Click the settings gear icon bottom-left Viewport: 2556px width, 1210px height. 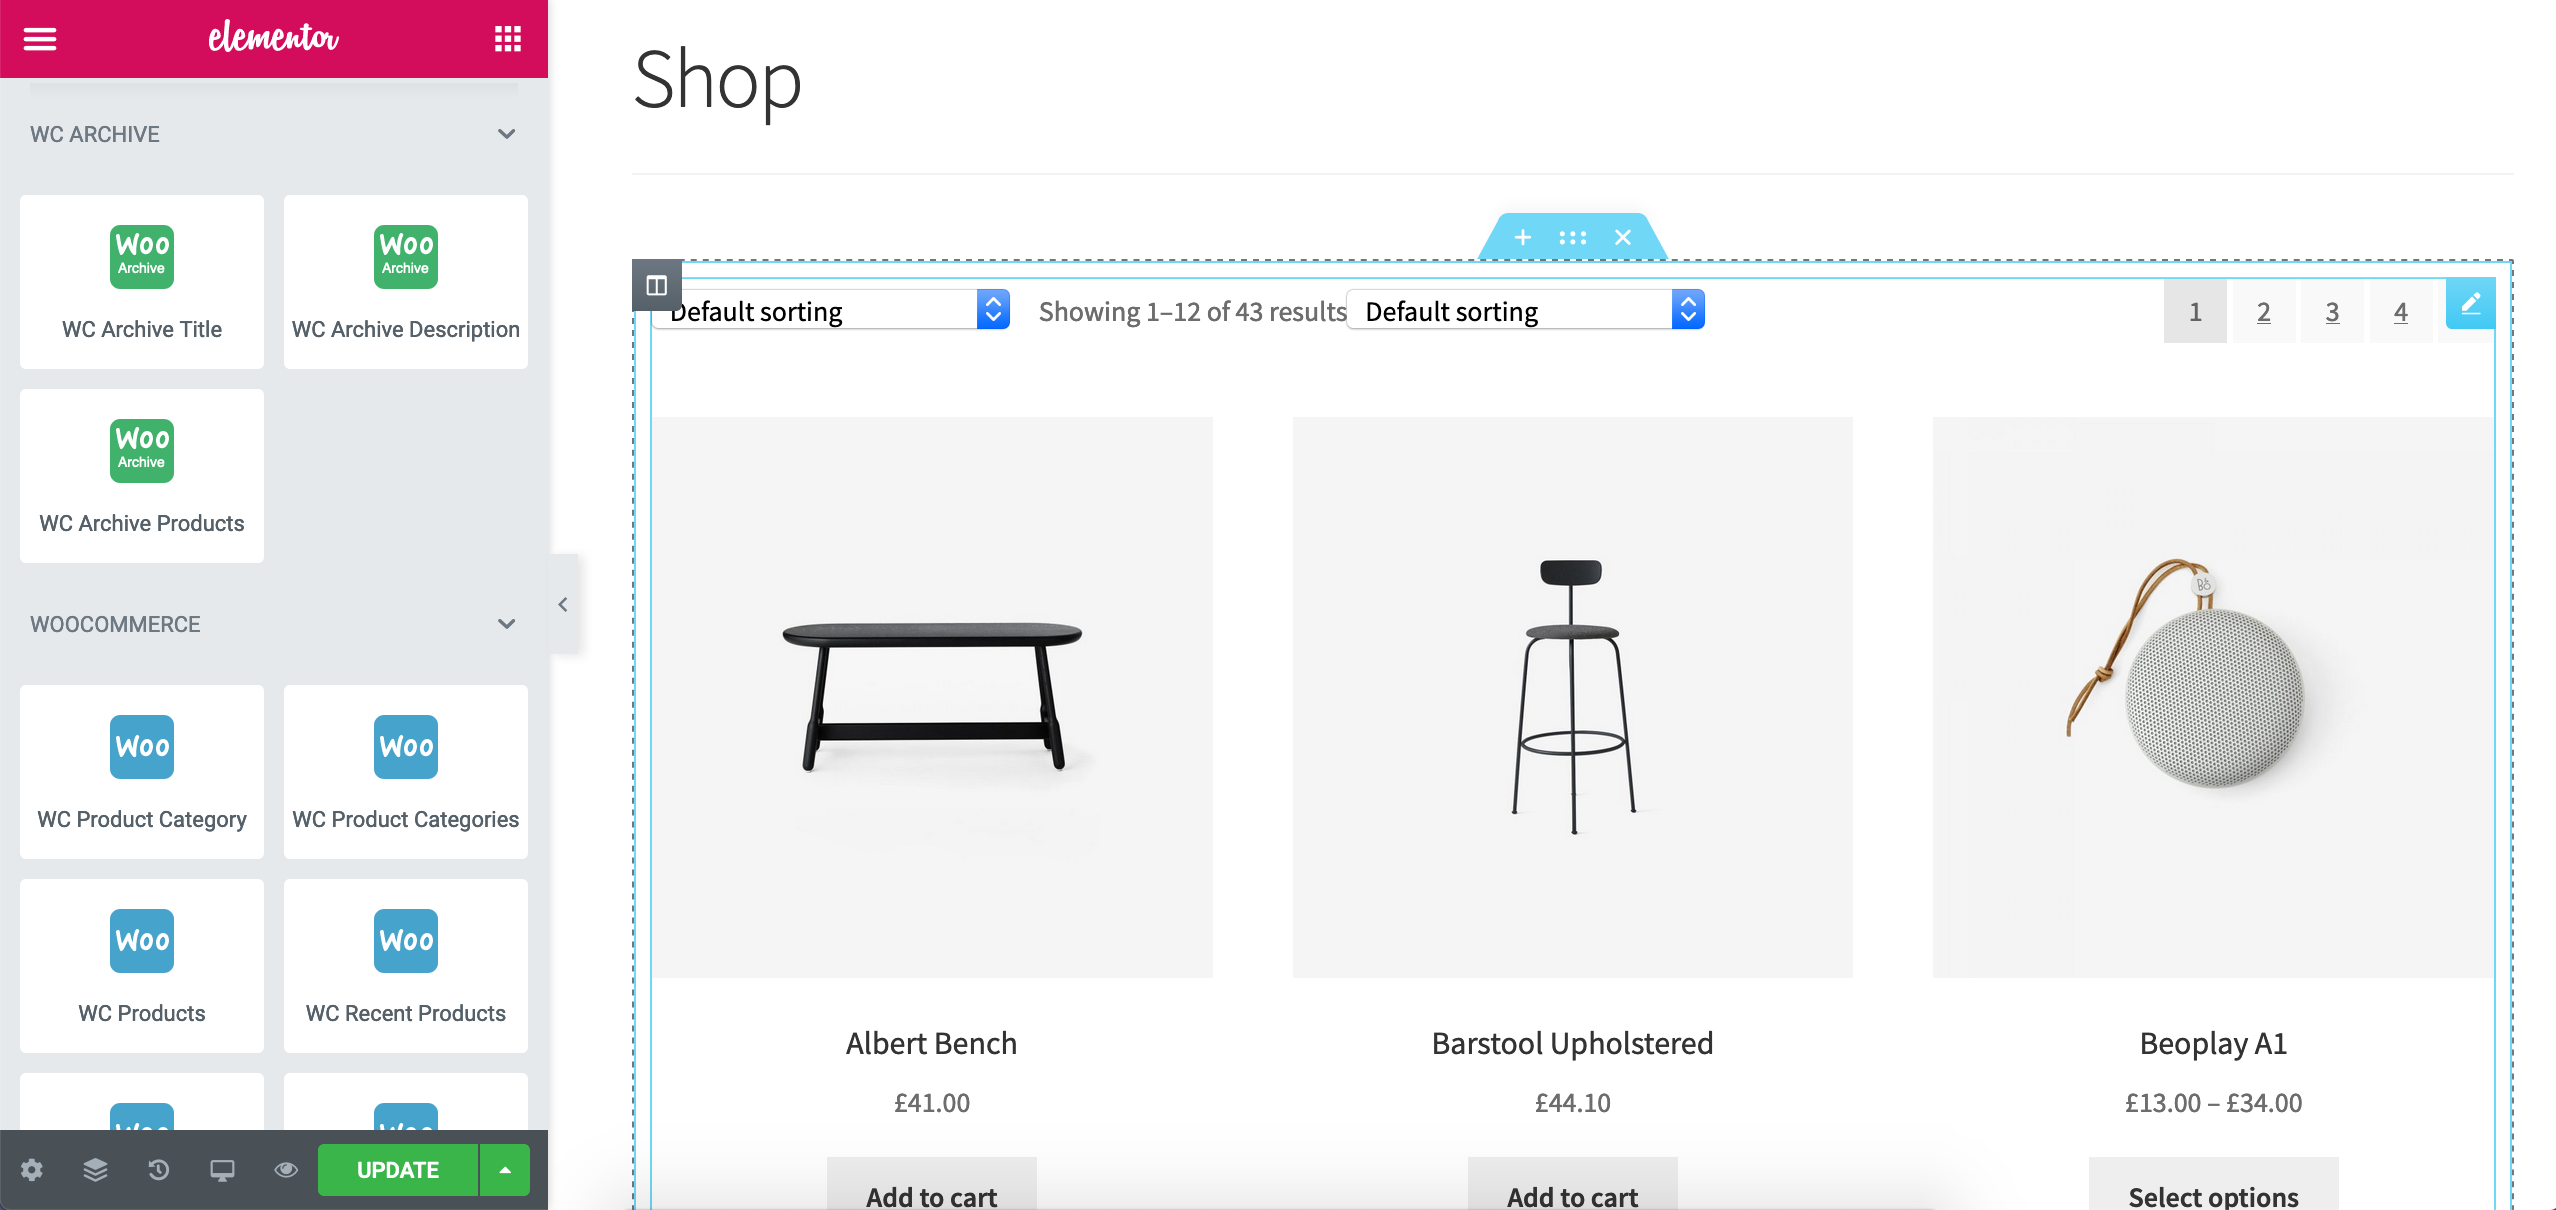click(x=33, y=1171)
